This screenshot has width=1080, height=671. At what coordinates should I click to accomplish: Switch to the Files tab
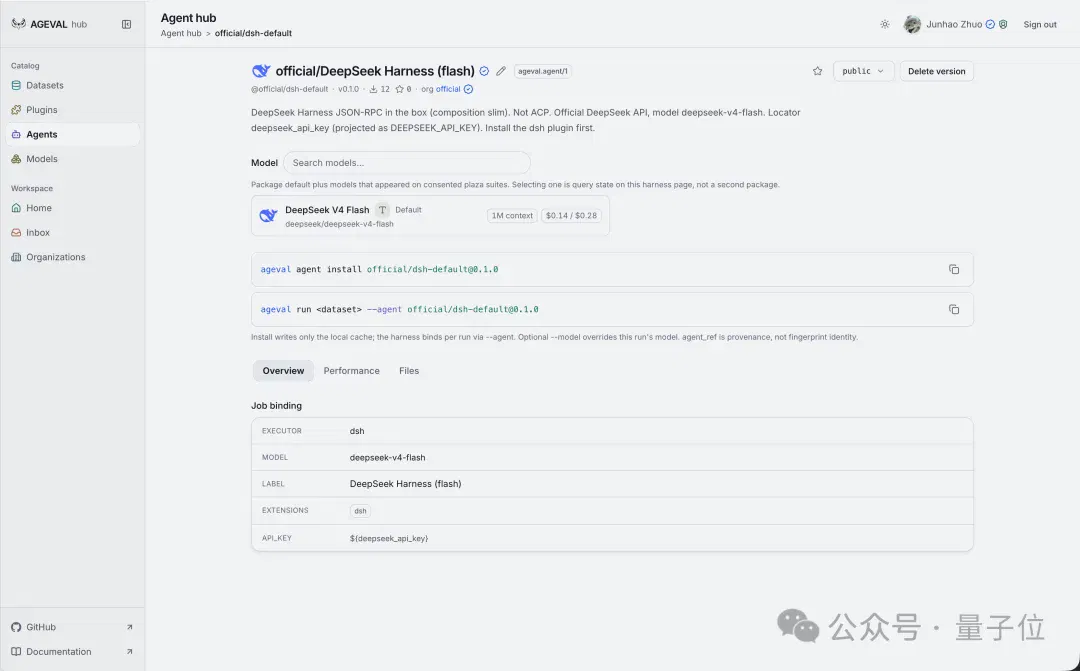[x=409, y=371]
